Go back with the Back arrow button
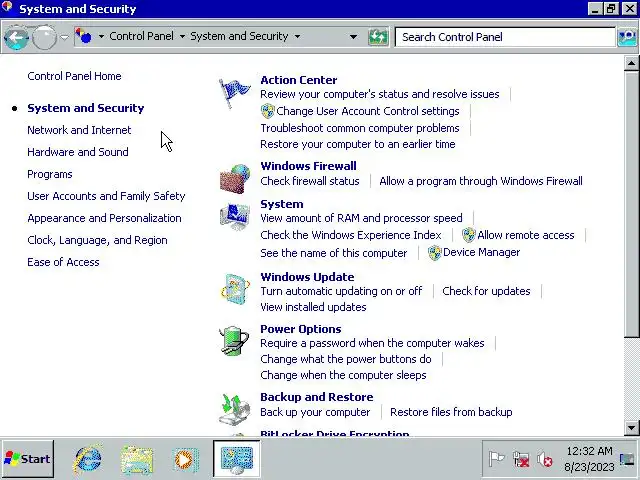Screen dimensions: 640x480 pos(16,38)
